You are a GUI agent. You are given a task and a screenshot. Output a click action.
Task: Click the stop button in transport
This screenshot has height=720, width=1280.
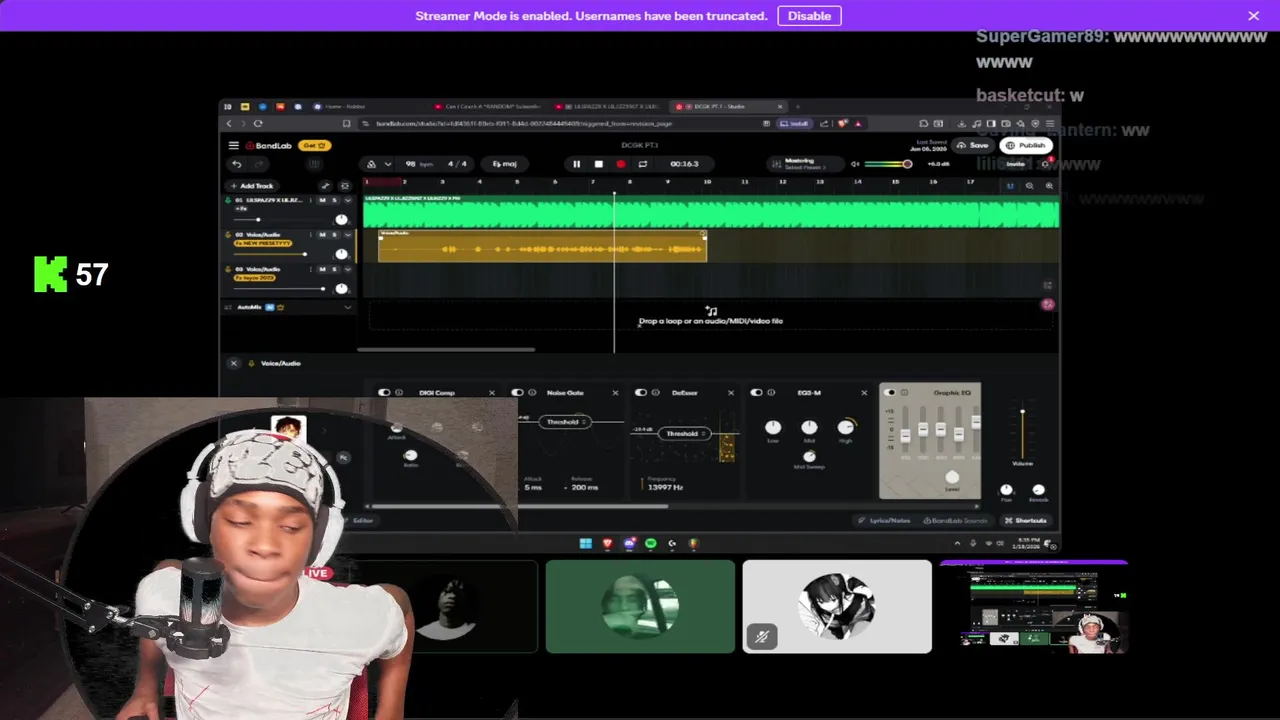tap(598, 164)
